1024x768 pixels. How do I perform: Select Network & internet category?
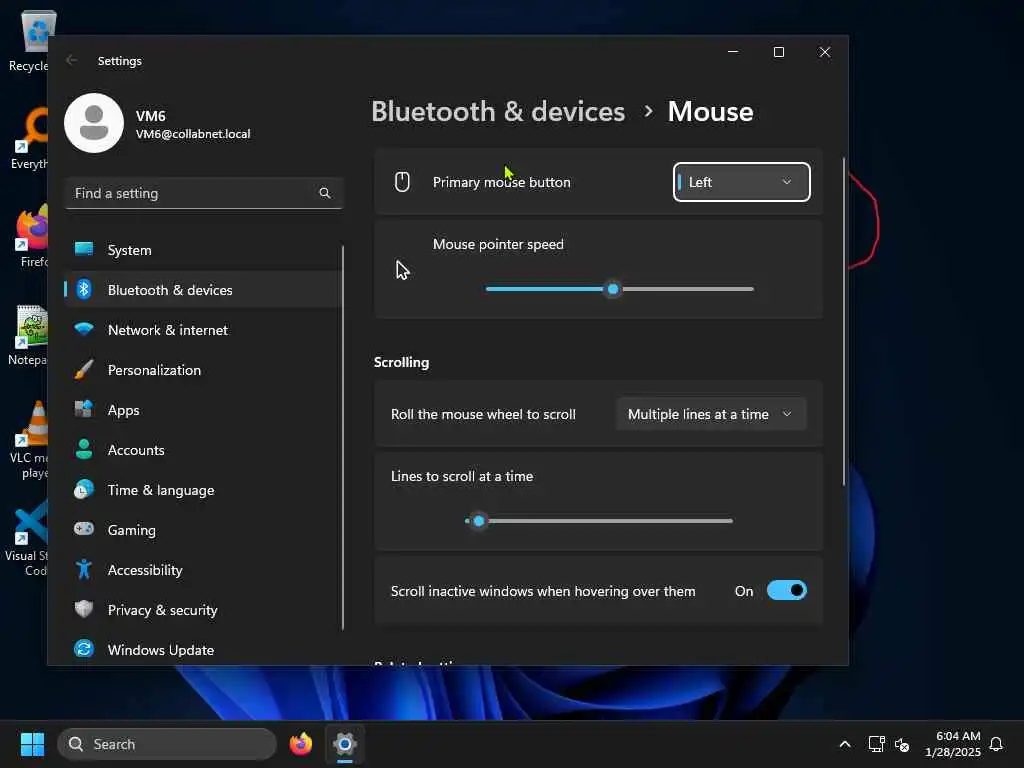[x=203, y=330]
